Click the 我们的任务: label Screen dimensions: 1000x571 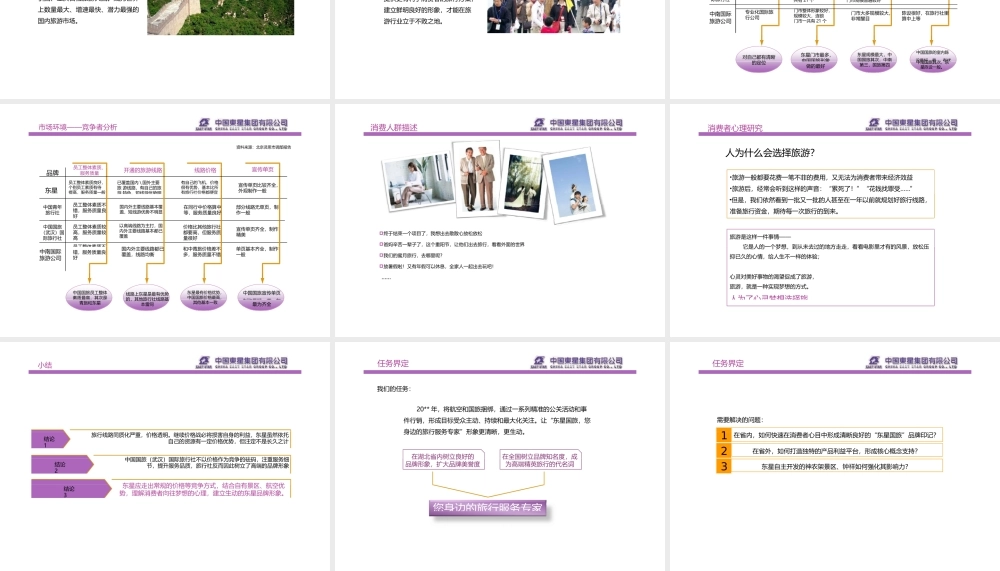394,389
